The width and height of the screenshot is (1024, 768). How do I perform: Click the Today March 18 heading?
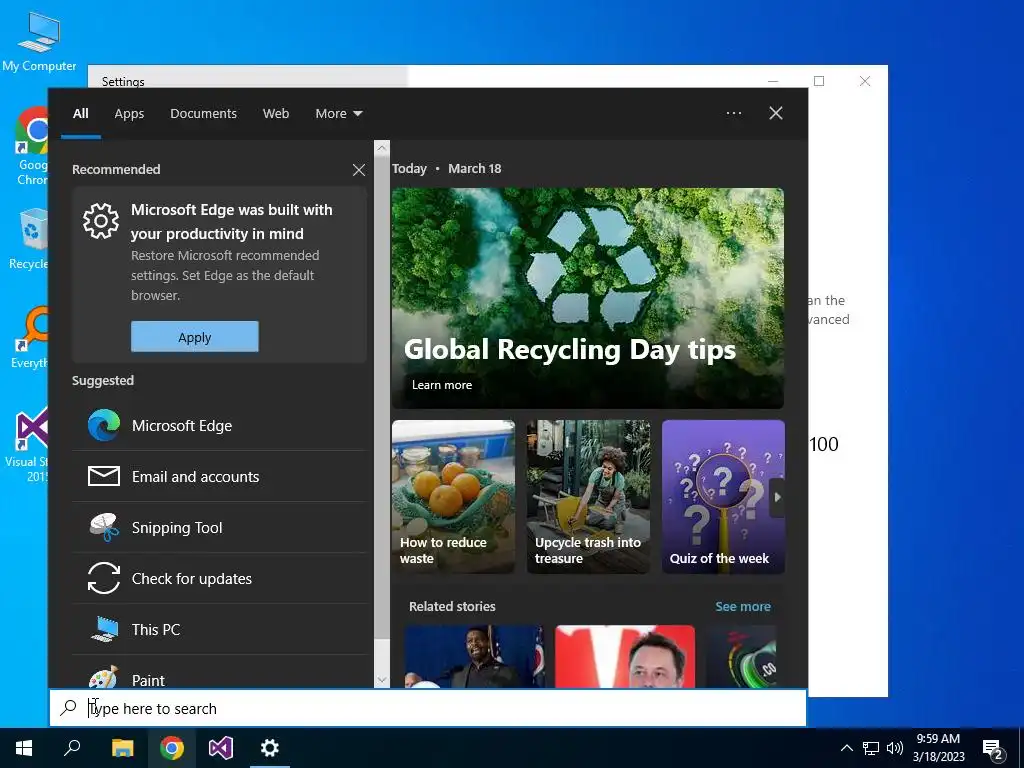point(447,168)
